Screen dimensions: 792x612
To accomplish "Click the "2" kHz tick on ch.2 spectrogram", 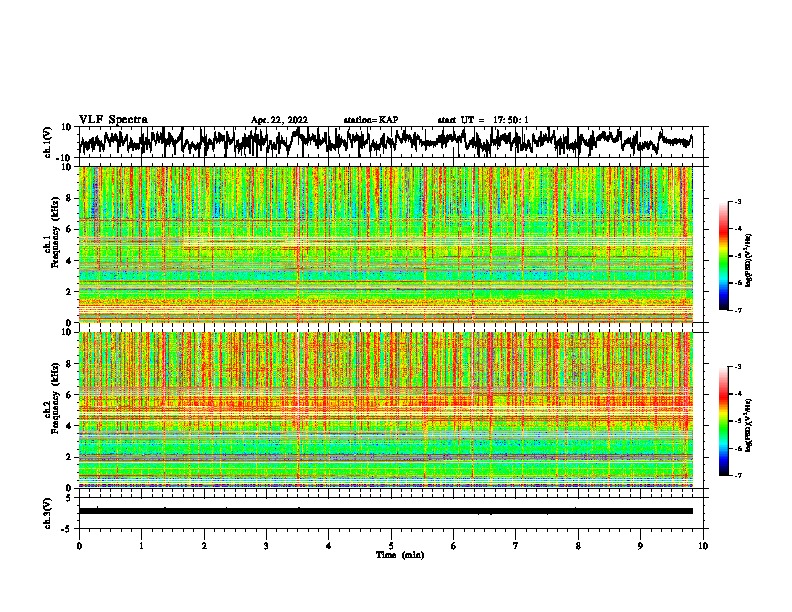I will tap(69, 457).
